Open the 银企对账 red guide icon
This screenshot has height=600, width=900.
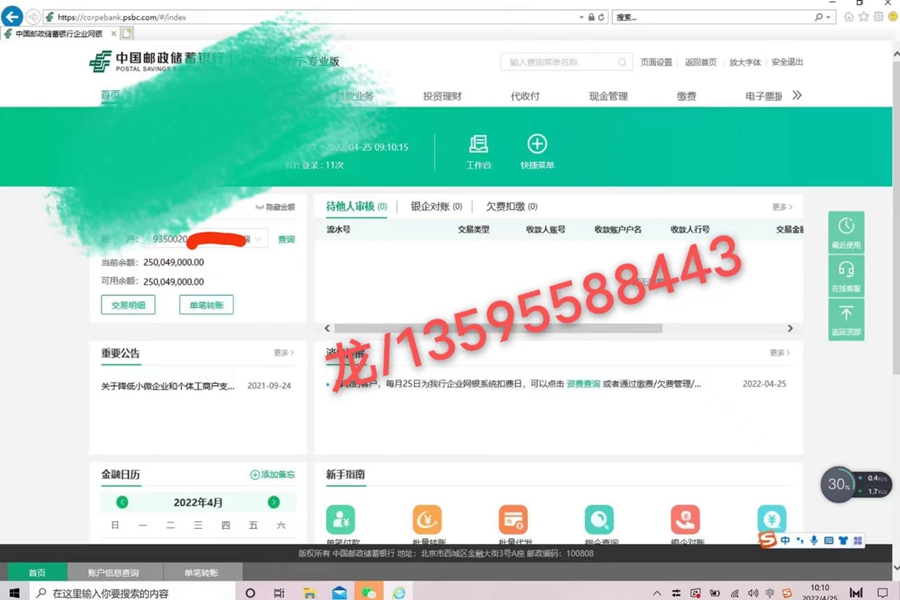[685, 520]
